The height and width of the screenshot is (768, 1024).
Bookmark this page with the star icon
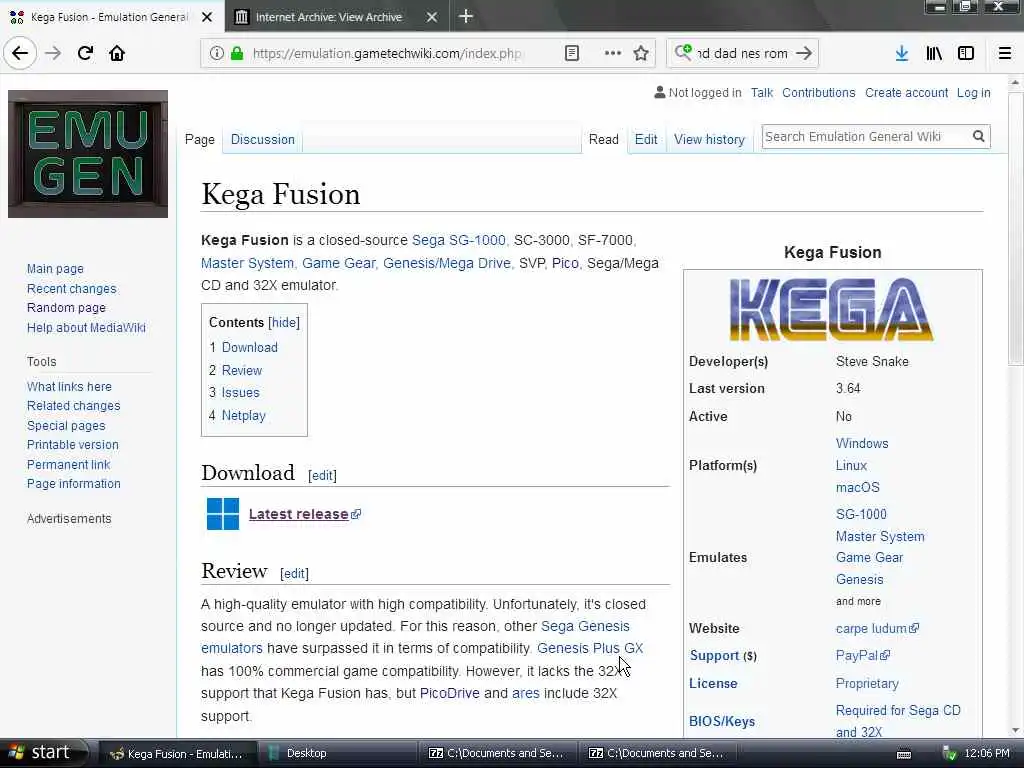point(641,53)
